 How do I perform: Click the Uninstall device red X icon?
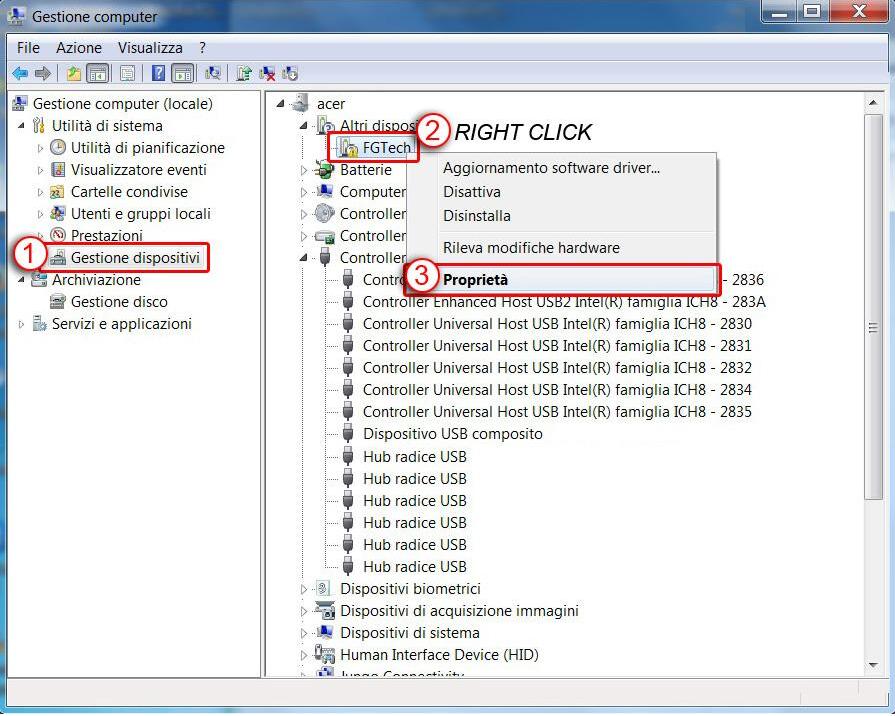(x=267, y=73)
